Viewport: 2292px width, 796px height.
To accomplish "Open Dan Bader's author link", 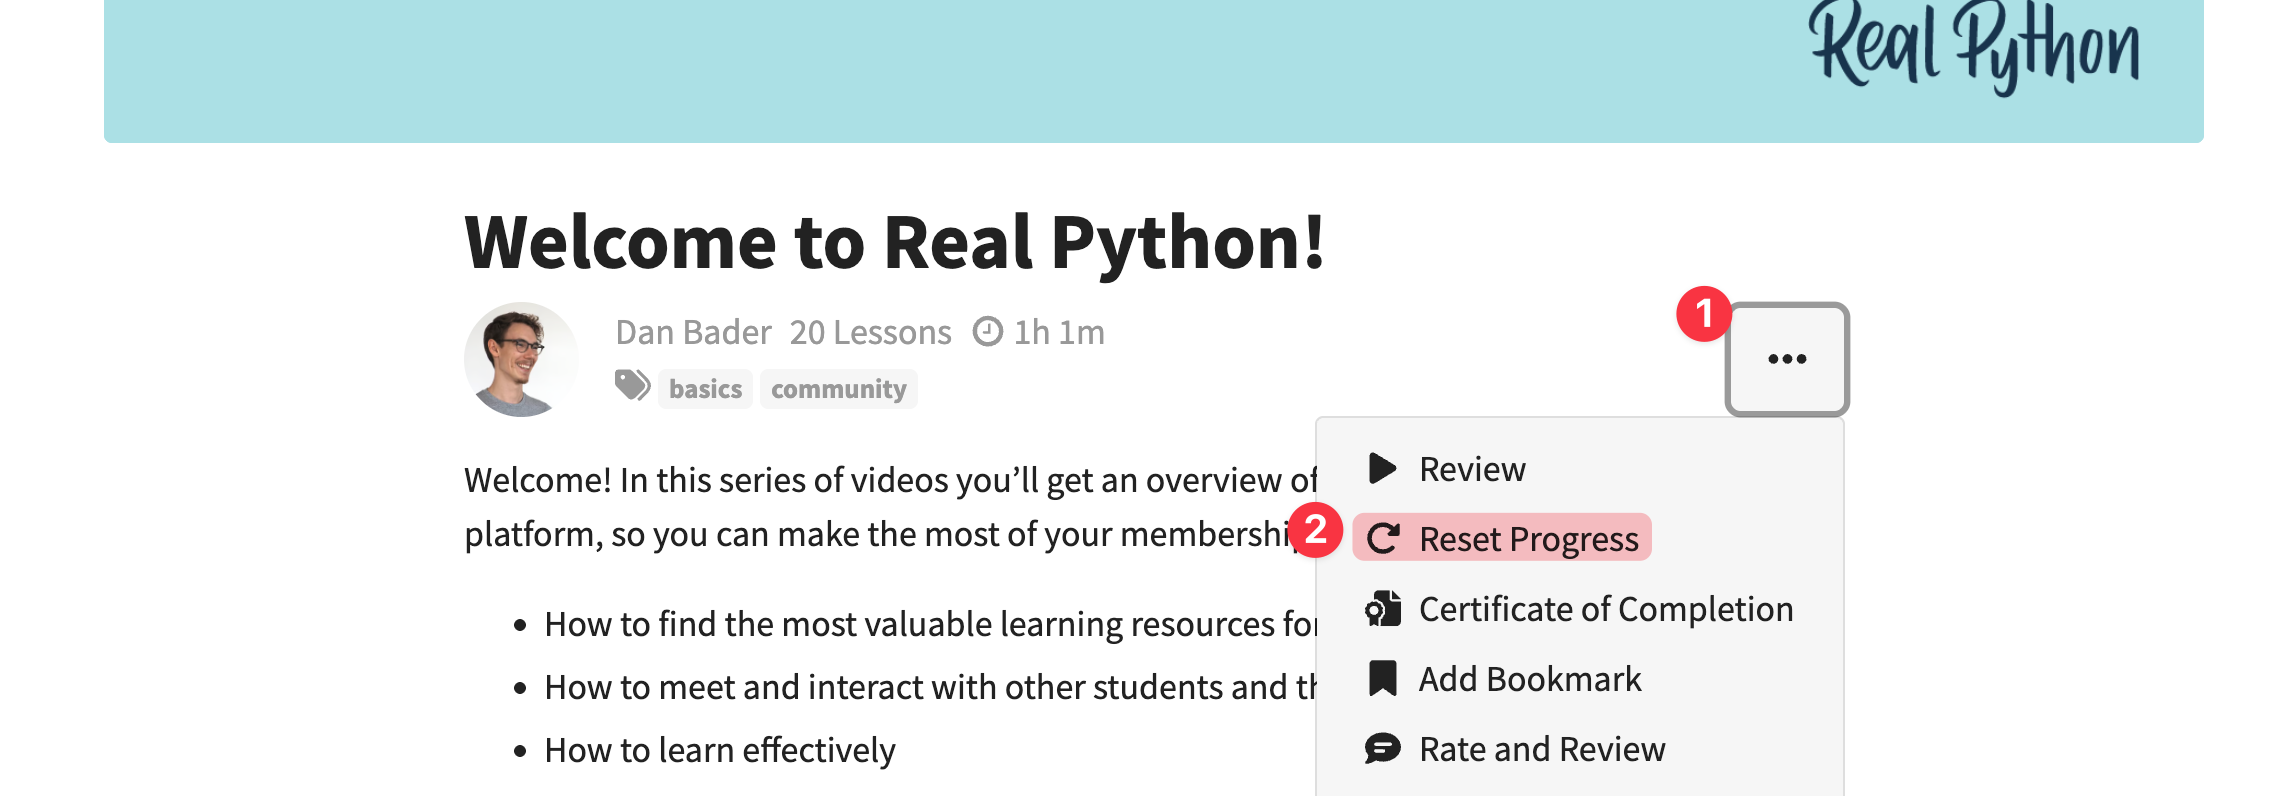I will point(693,332).
